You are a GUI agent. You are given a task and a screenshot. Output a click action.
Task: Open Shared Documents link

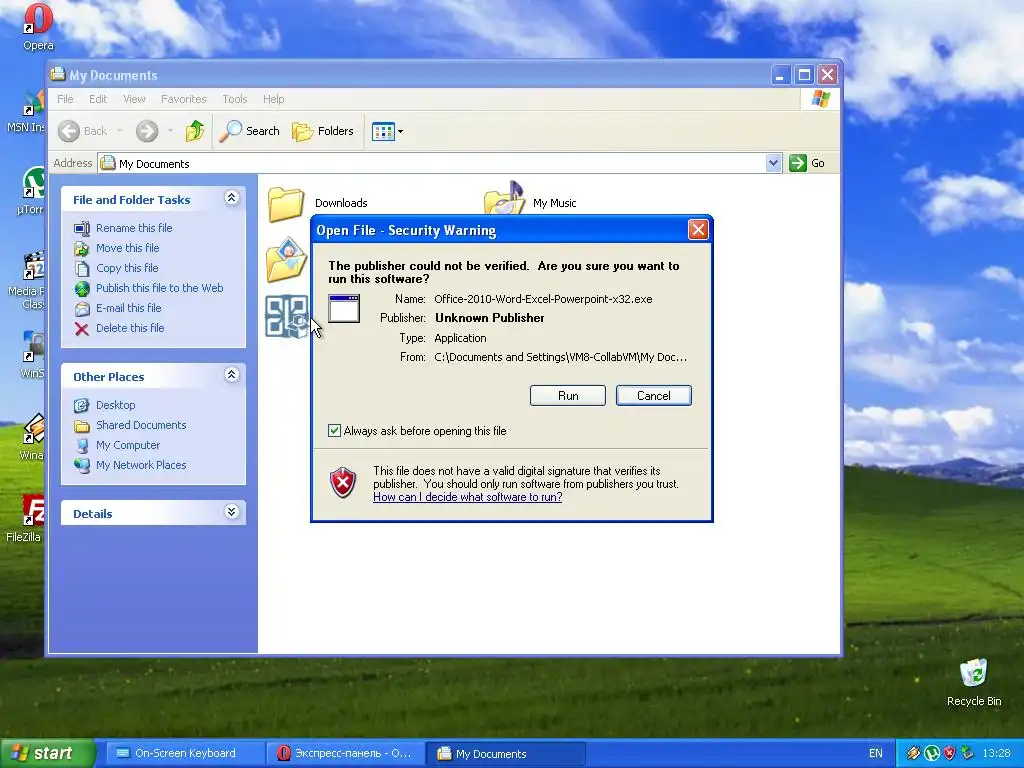tap(141, 425)
